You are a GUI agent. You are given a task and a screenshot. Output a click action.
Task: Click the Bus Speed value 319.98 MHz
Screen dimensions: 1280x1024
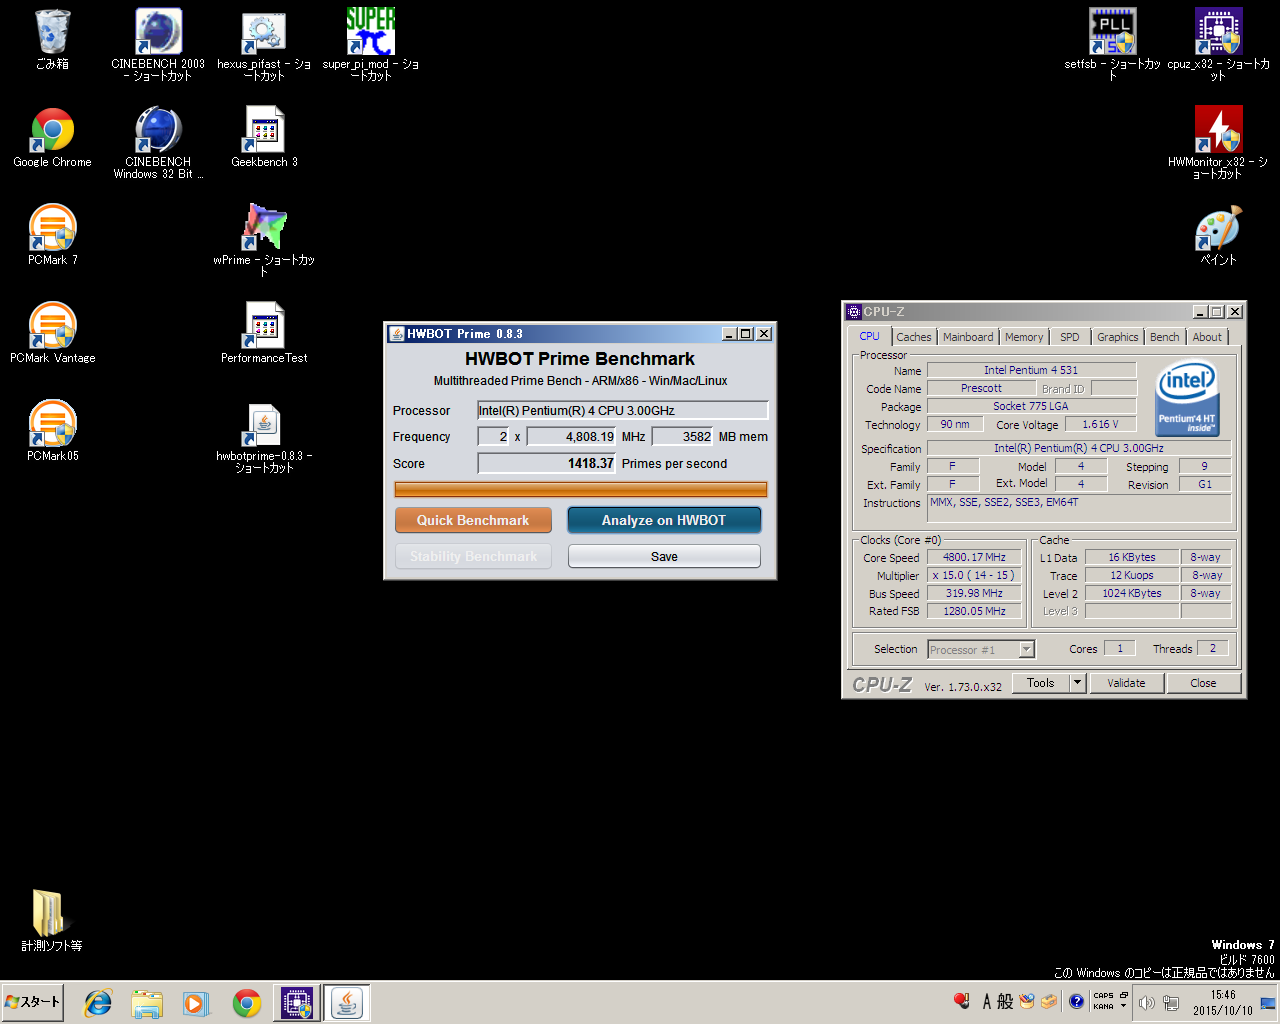(x=974, y=593)
